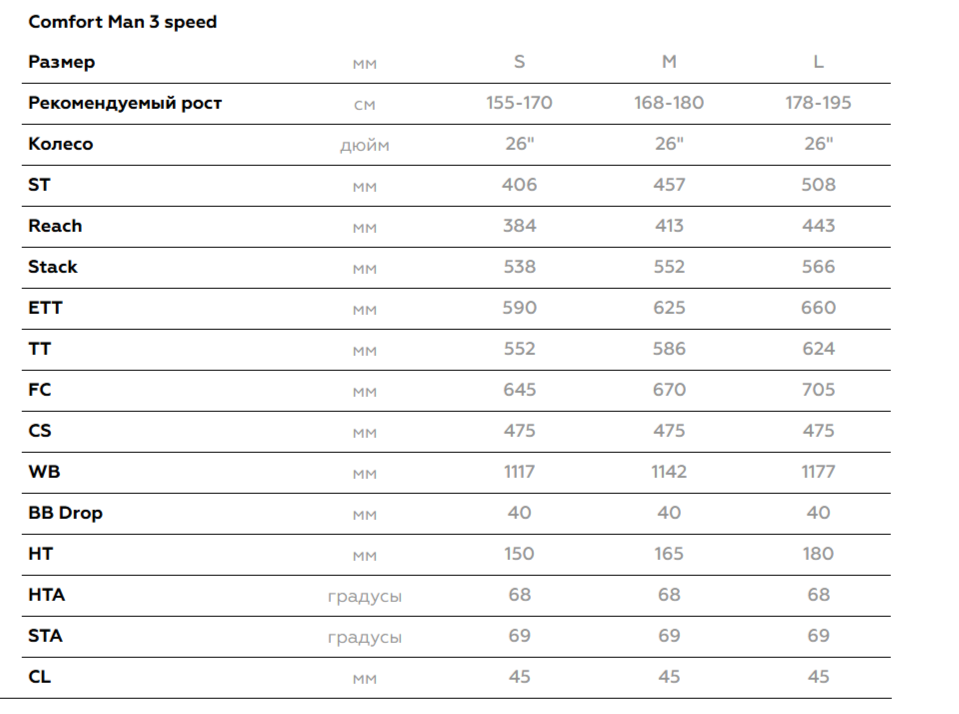959x714 pixels.
Task: Select the size L column header
Action: [818, 62]
